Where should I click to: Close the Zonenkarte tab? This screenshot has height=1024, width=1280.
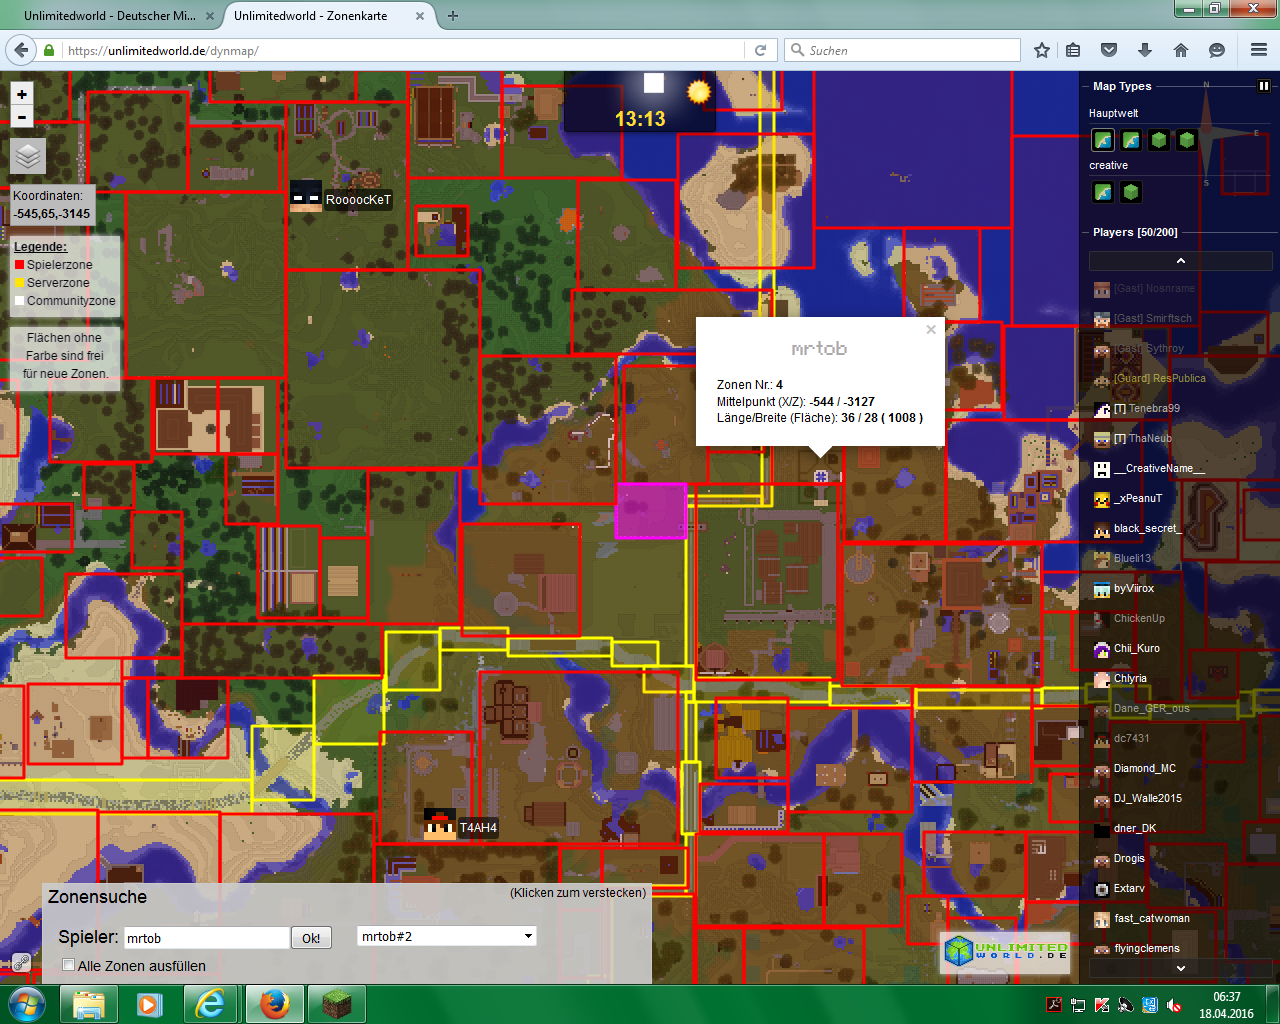(419, 16)
